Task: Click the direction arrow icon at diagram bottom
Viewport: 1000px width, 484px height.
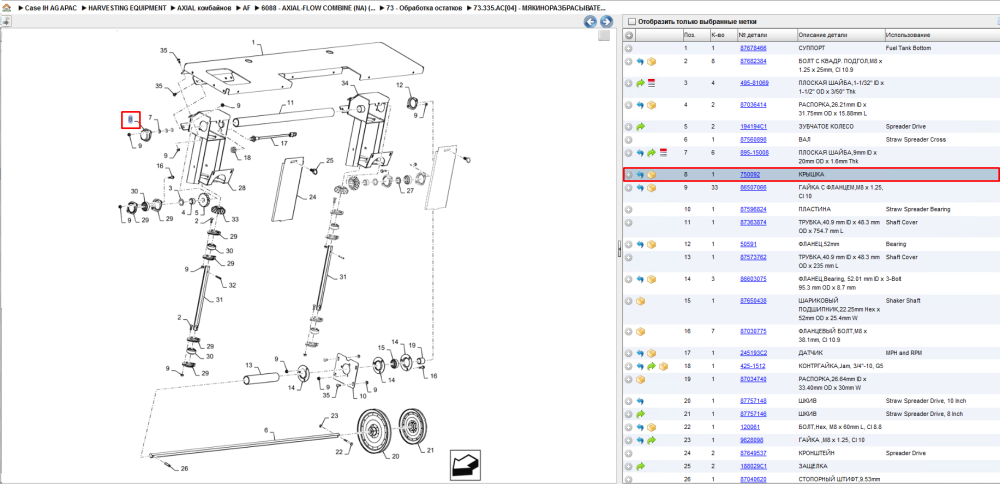Action: (466, 465)
